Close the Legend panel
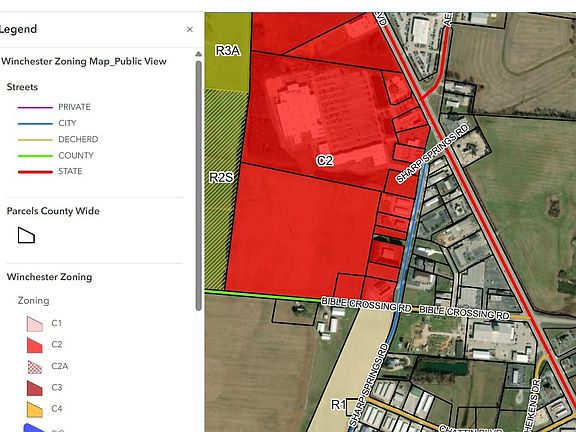 [190, 29]
